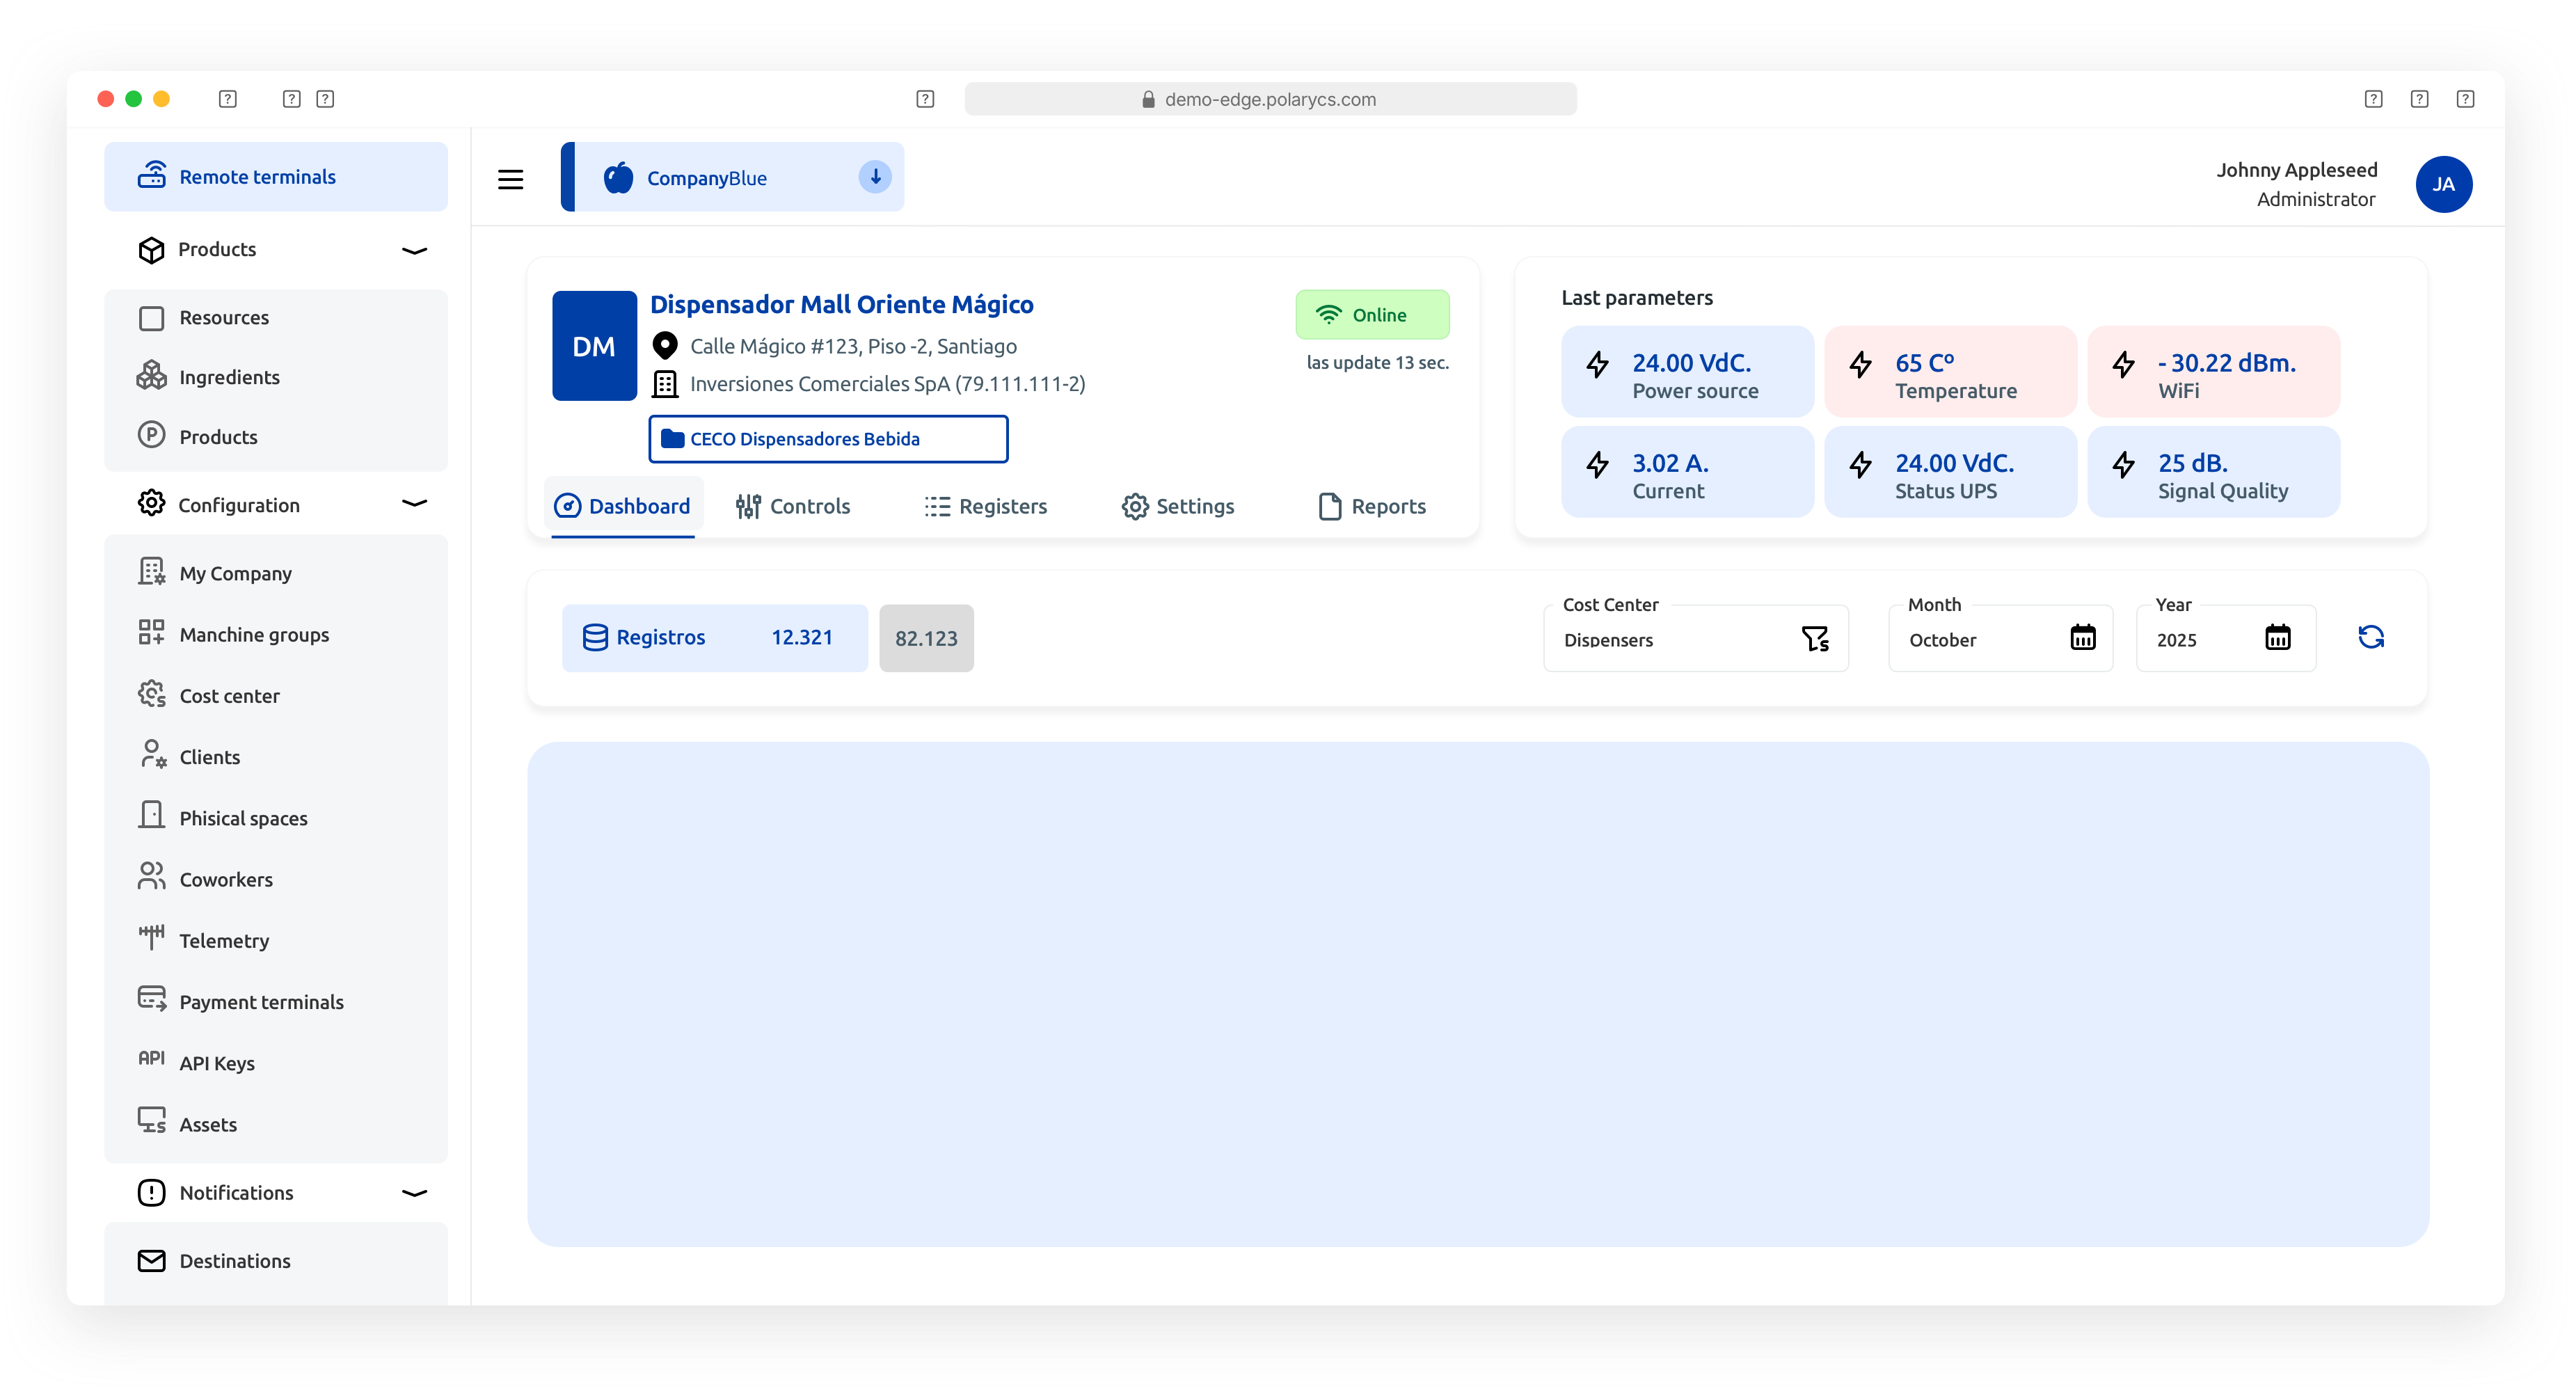Open the hamburger menu icon
This screenshot has height=1389, width=2576.
pyautogui.click(x=510, y=179)
